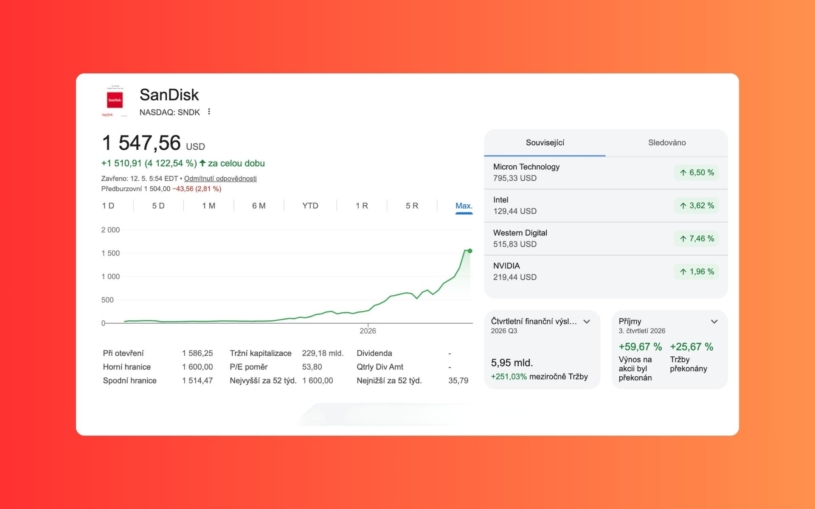Click the +25,67 % revenue surprise value

pos(691,347)
